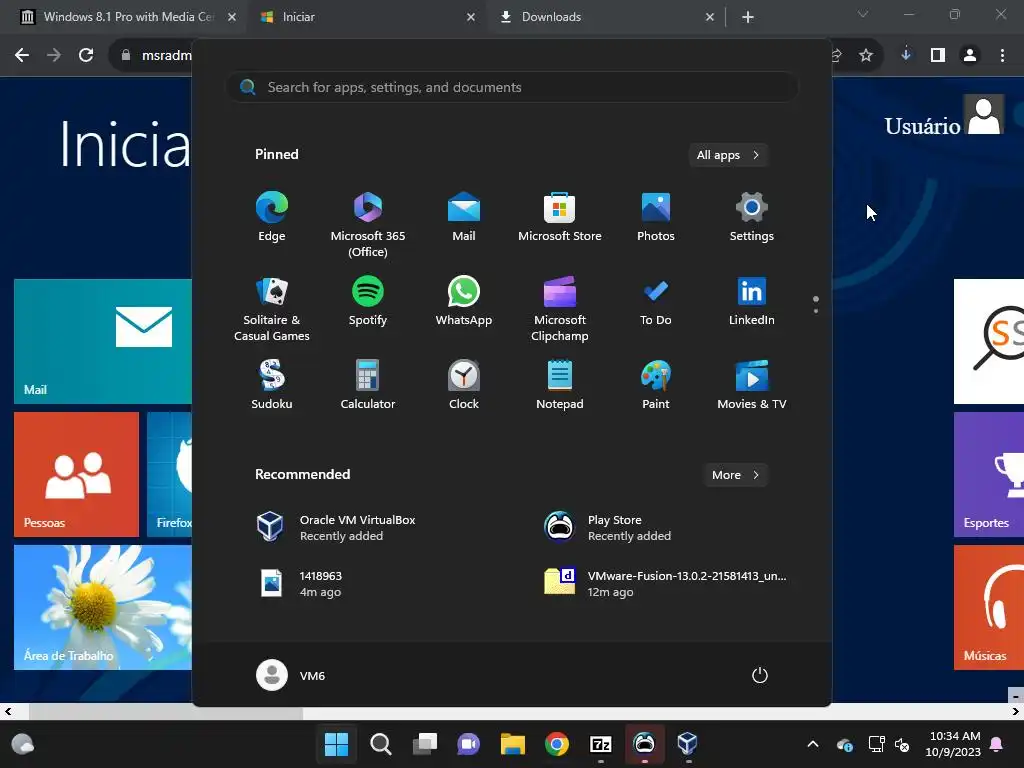Show hidden system tray icons
1024x768 pixels.
[813, 744]
